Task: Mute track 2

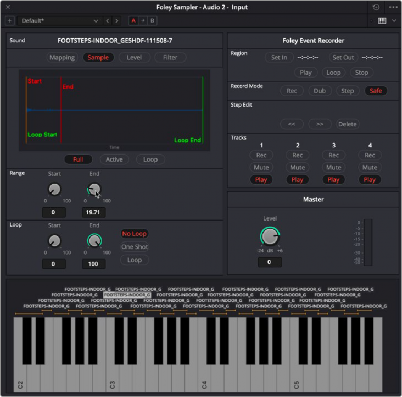Action: (x=297, y=167)
